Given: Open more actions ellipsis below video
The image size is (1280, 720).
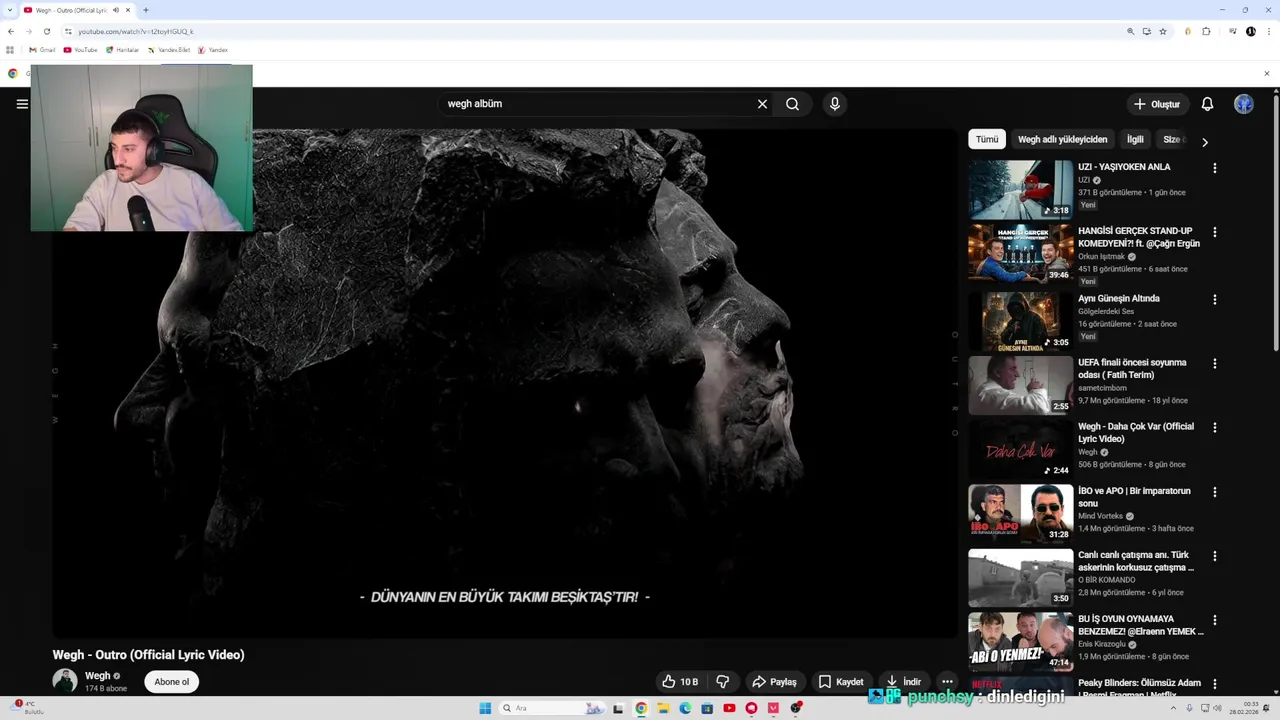Looking at the screenshot, I should click(x=947, y=682).
